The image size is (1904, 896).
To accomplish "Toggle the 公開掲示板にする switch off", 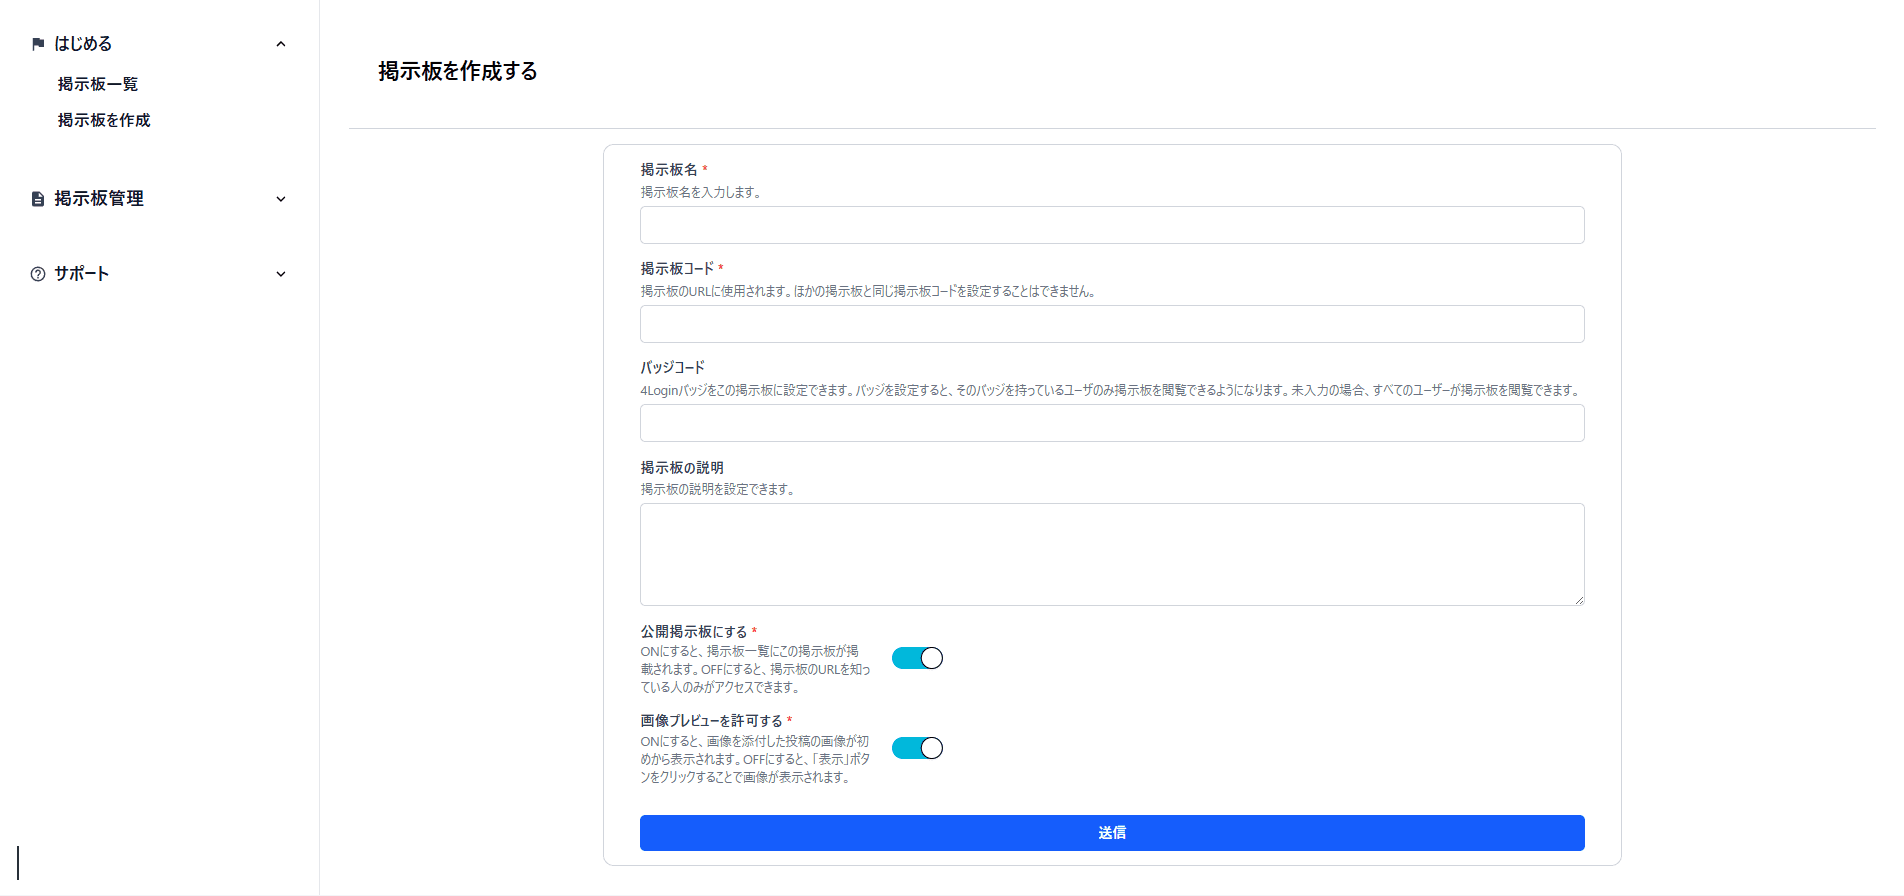I will (x=917, y=658).
